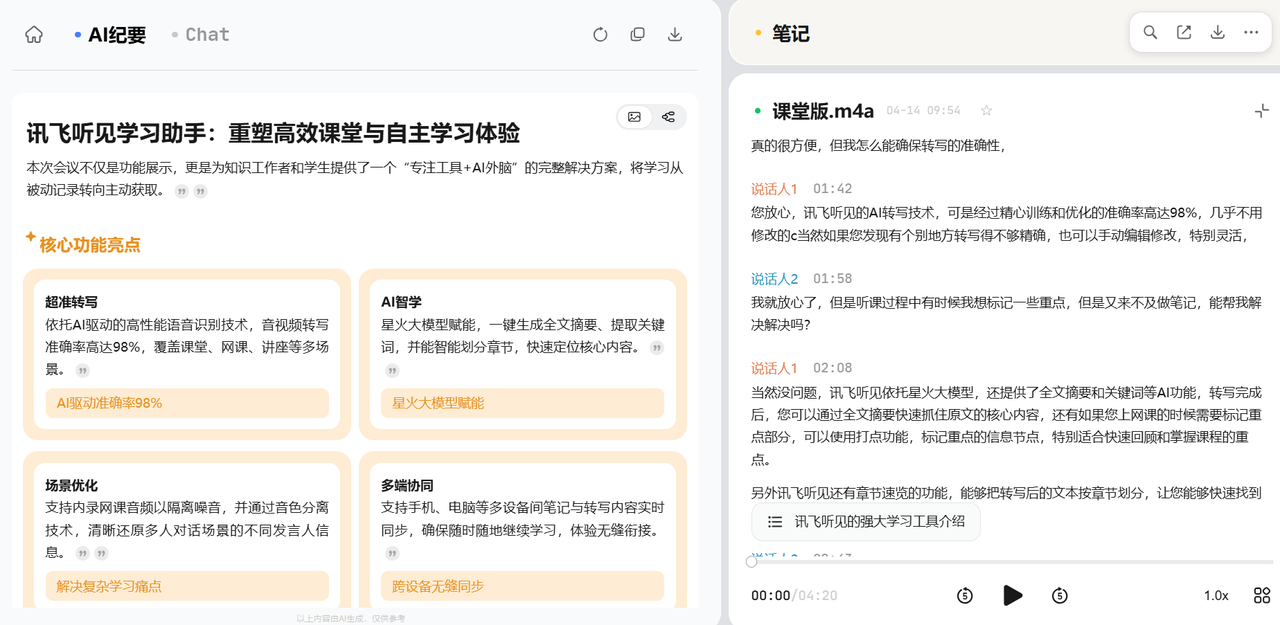Click the 核心功能亮点 section heading
Image resolution: width=1280 pixels, height=625 pixels.
click(x=90, y=245)
